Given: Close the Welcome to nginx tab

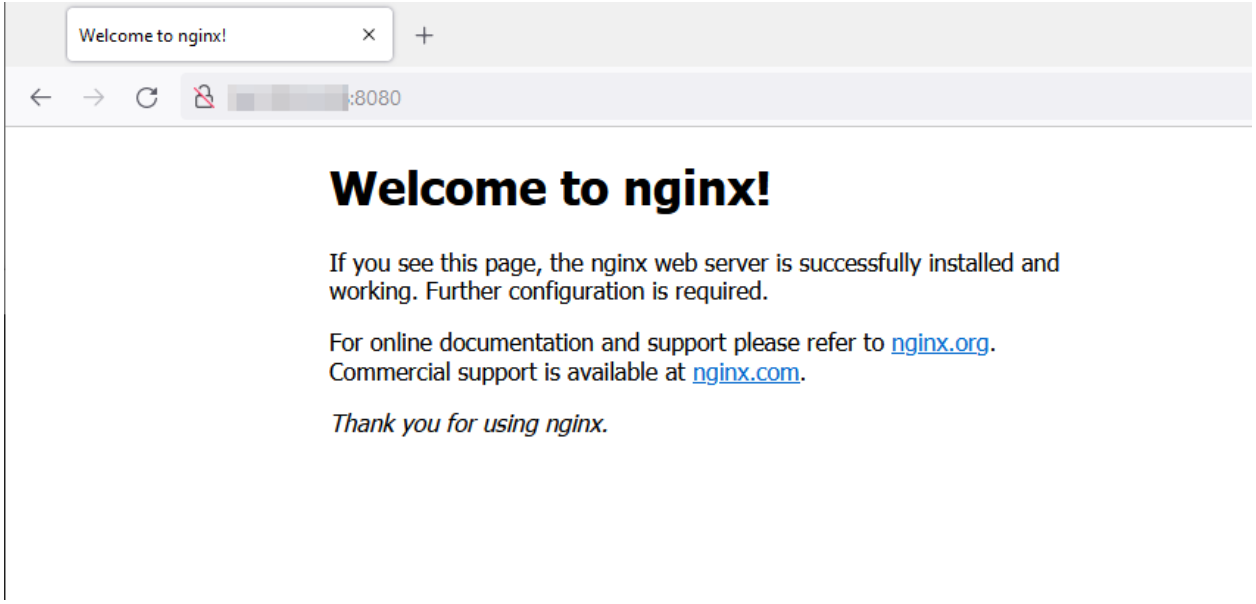Looking at the screenshot, I should tap(369, 34).
